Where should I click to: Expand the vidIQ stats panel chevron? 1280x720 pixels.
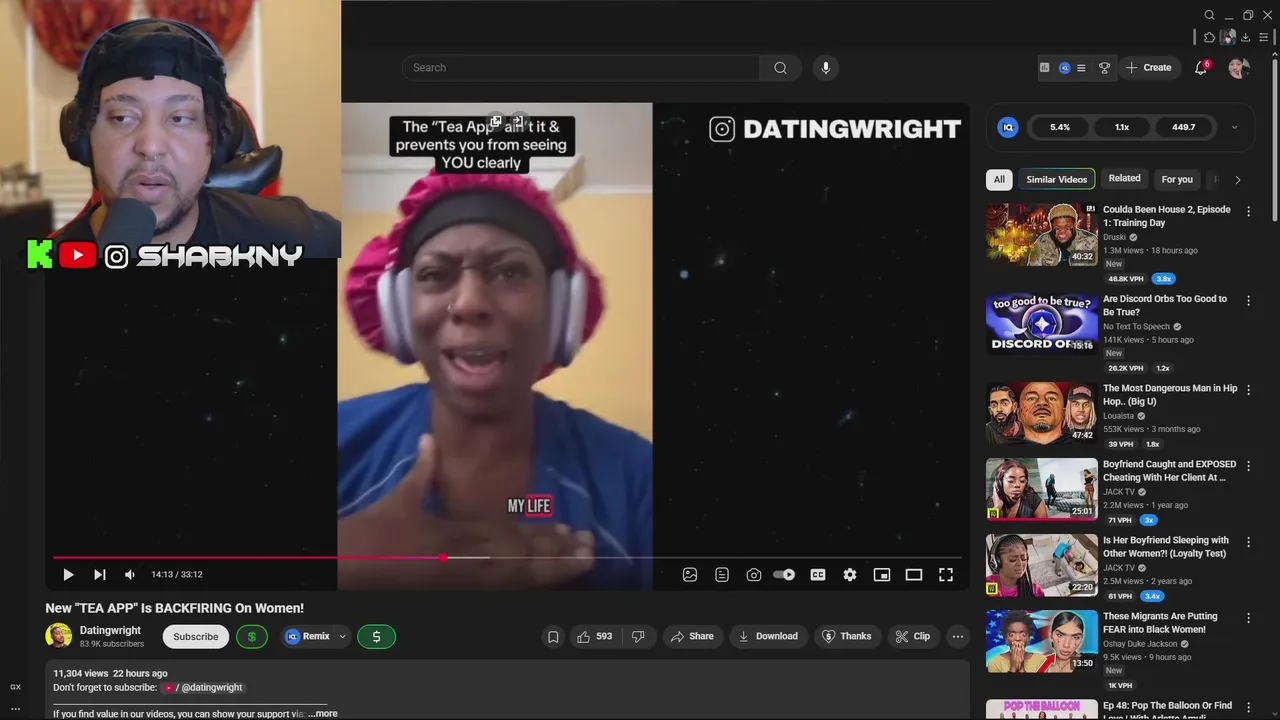pyautogui.click(x=1234, y=127)
